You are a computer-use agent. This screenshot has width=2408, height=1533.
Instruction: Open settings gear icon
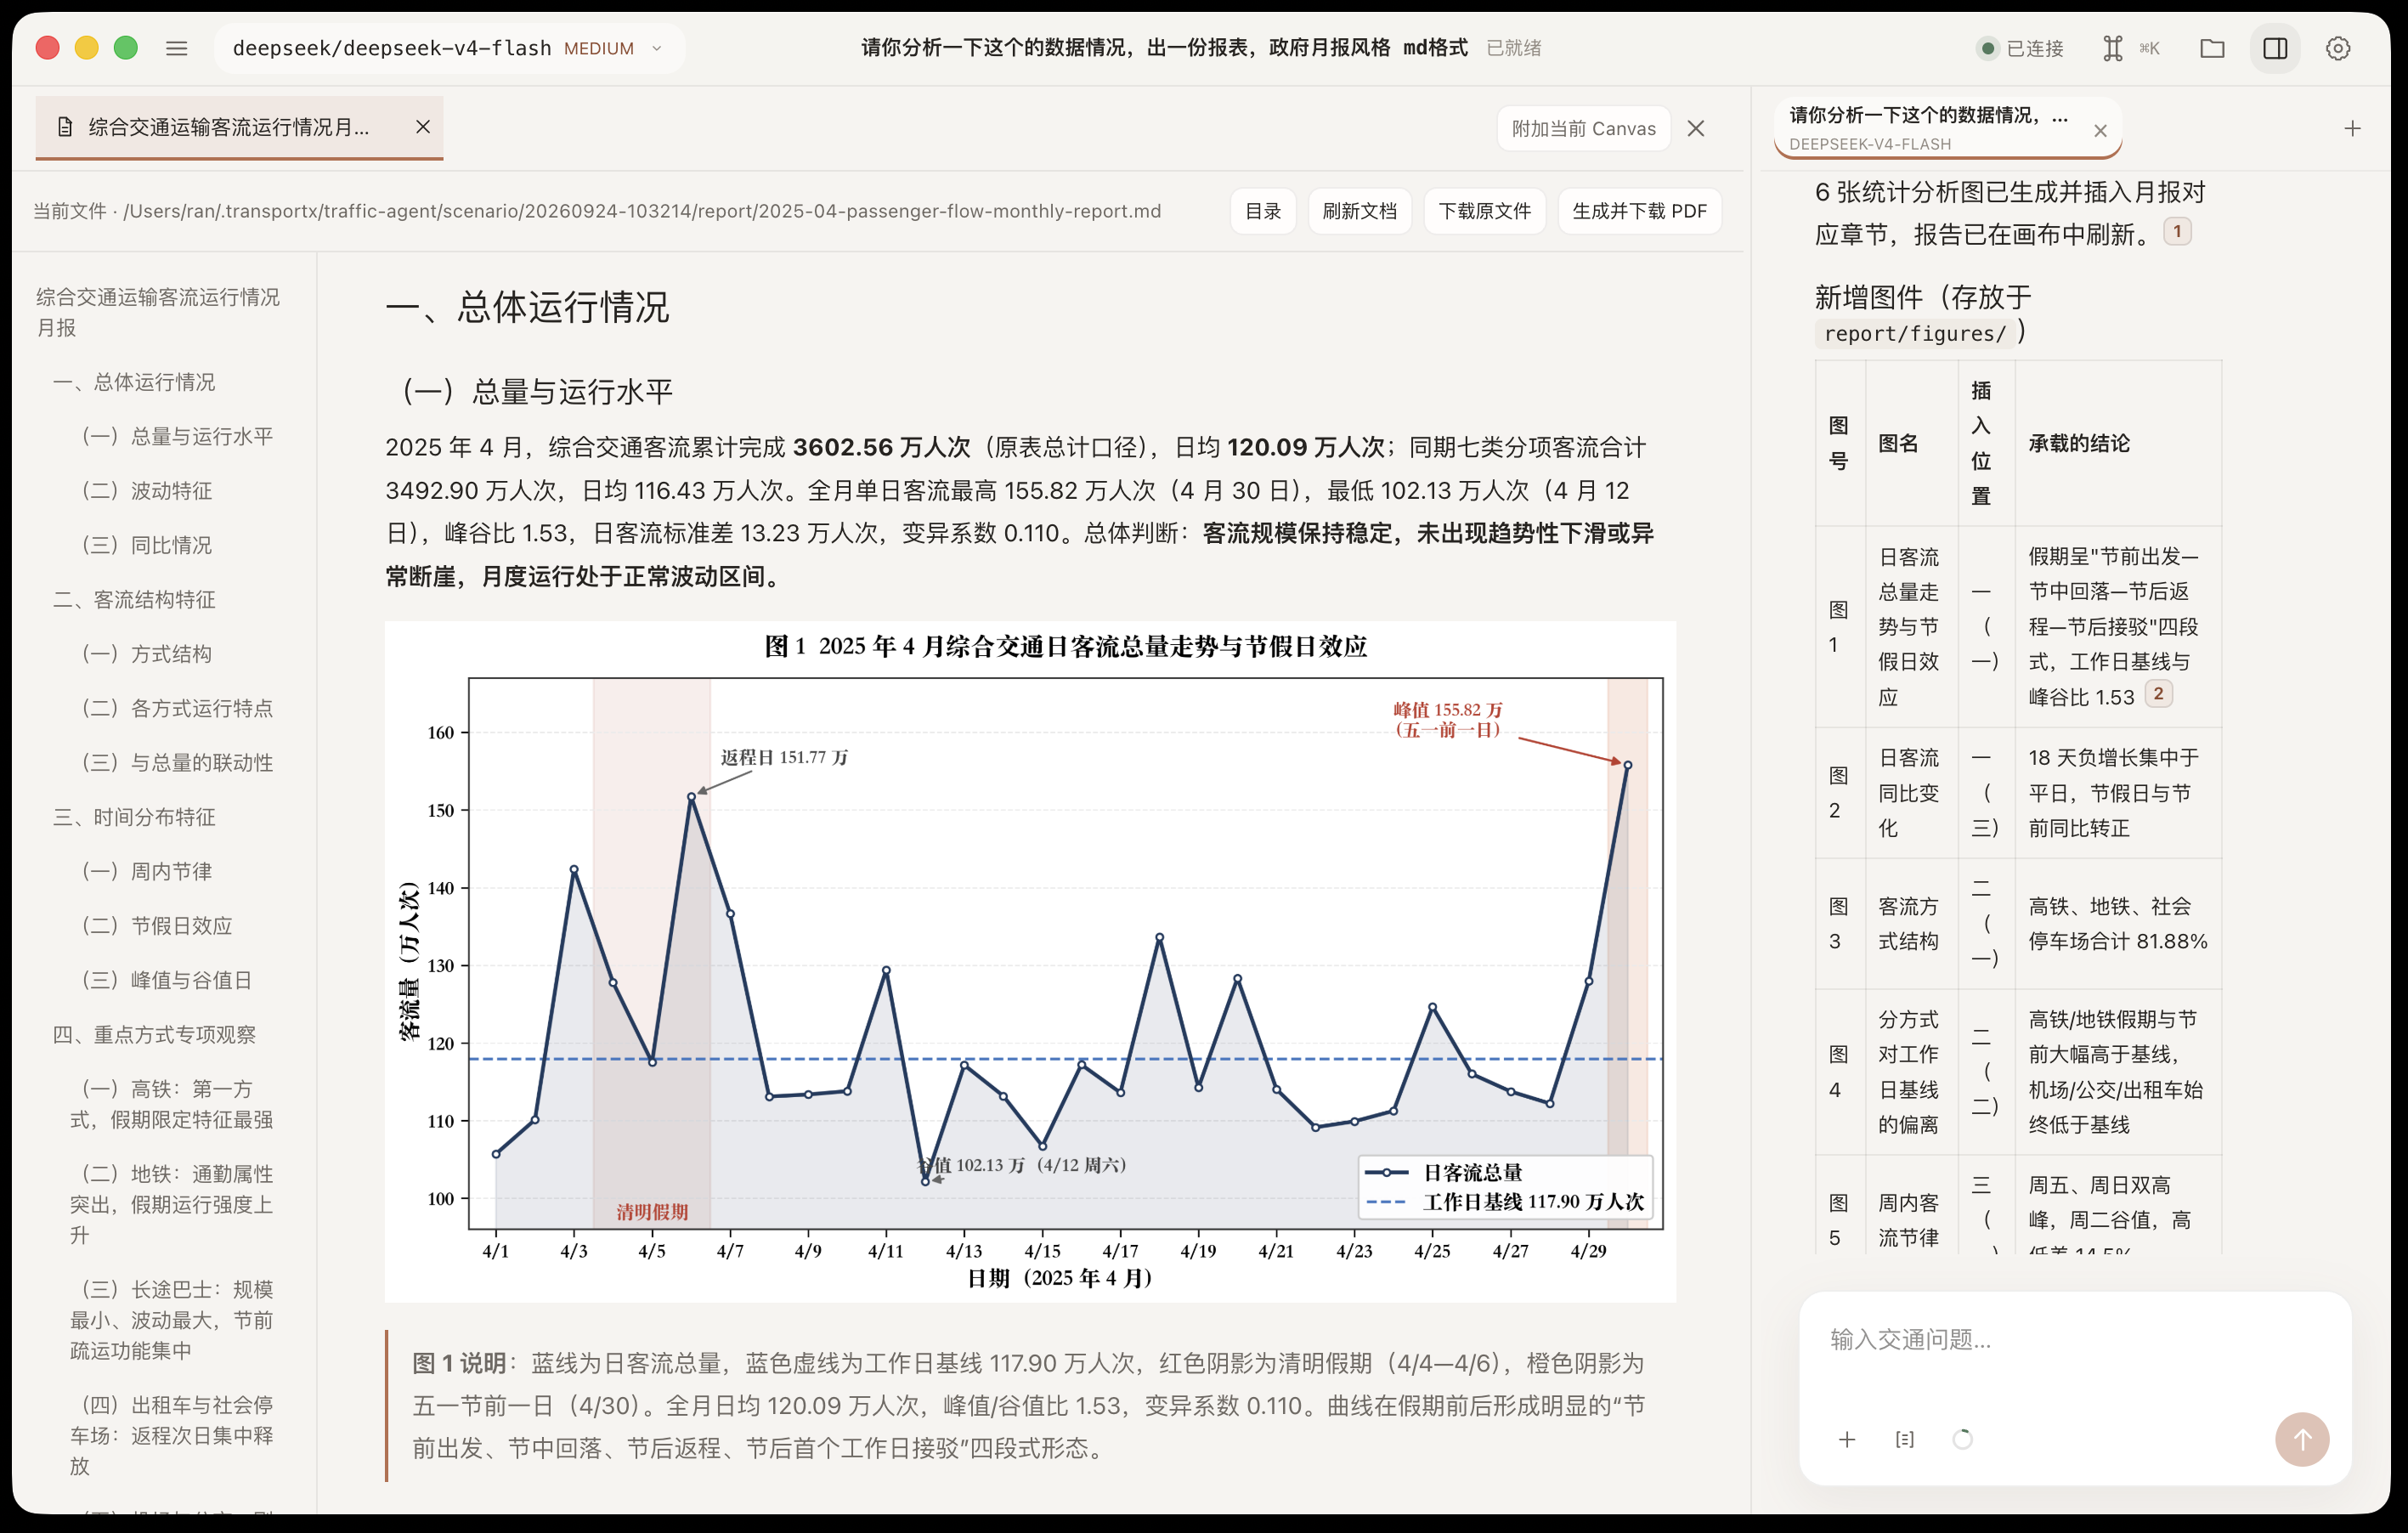[2338, 48]
